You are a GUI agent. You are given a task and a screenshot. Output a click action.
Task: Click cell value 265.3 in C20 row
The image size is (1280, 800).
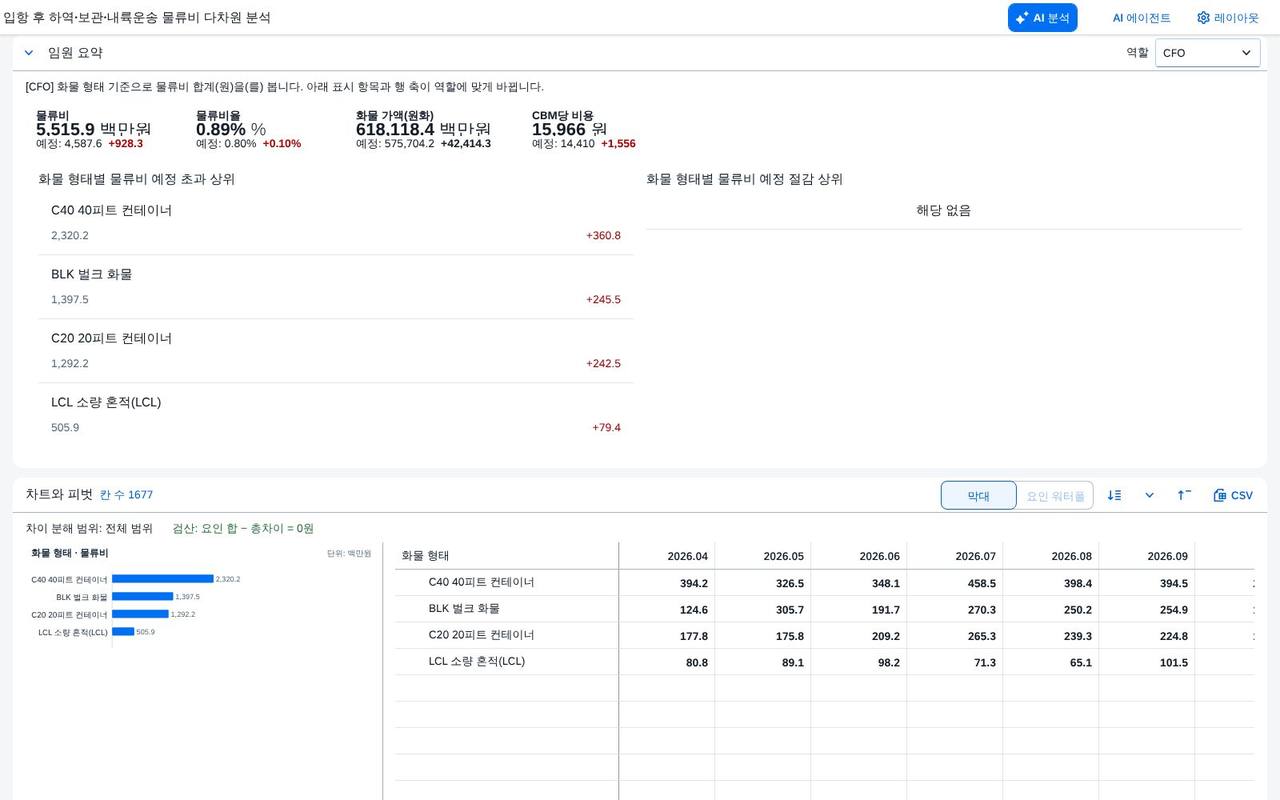point(982,636)
